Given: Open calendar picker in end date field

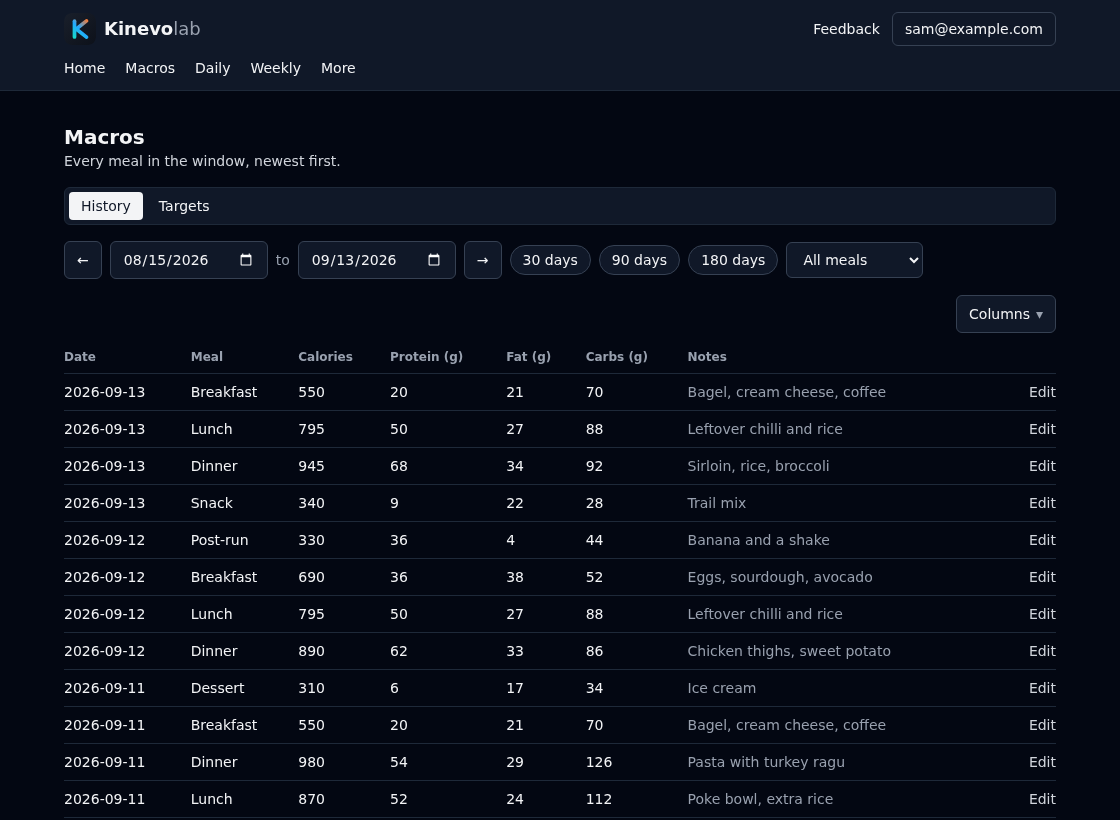Looking at the screenshot, I should coord(434,260).
